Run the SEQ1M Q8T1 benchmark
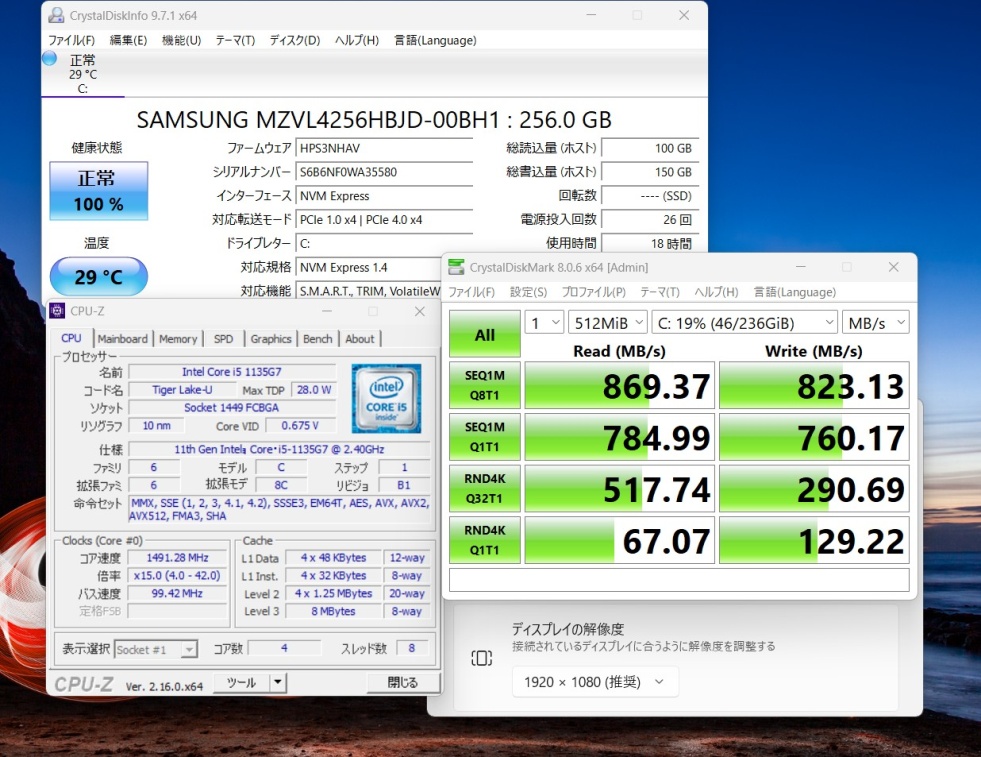The width and height of the screenshot is (981, 757). point(485,385)
